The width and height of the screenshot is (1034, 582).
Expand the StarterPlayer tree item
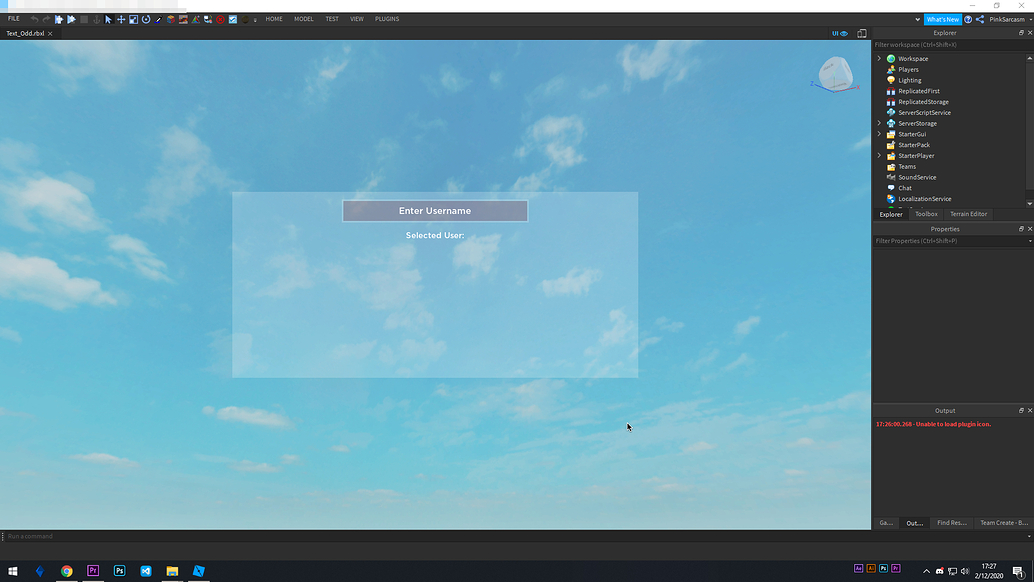click(x=879, y=155)
